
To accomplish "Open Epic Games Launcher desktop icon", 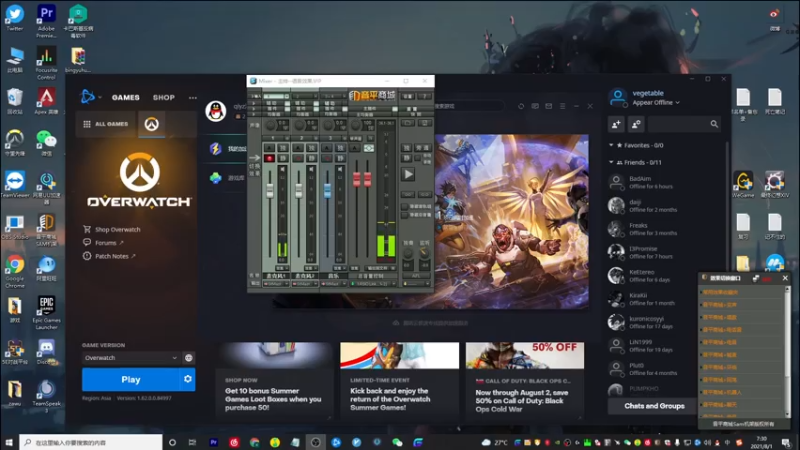I will tap(46, 313).
